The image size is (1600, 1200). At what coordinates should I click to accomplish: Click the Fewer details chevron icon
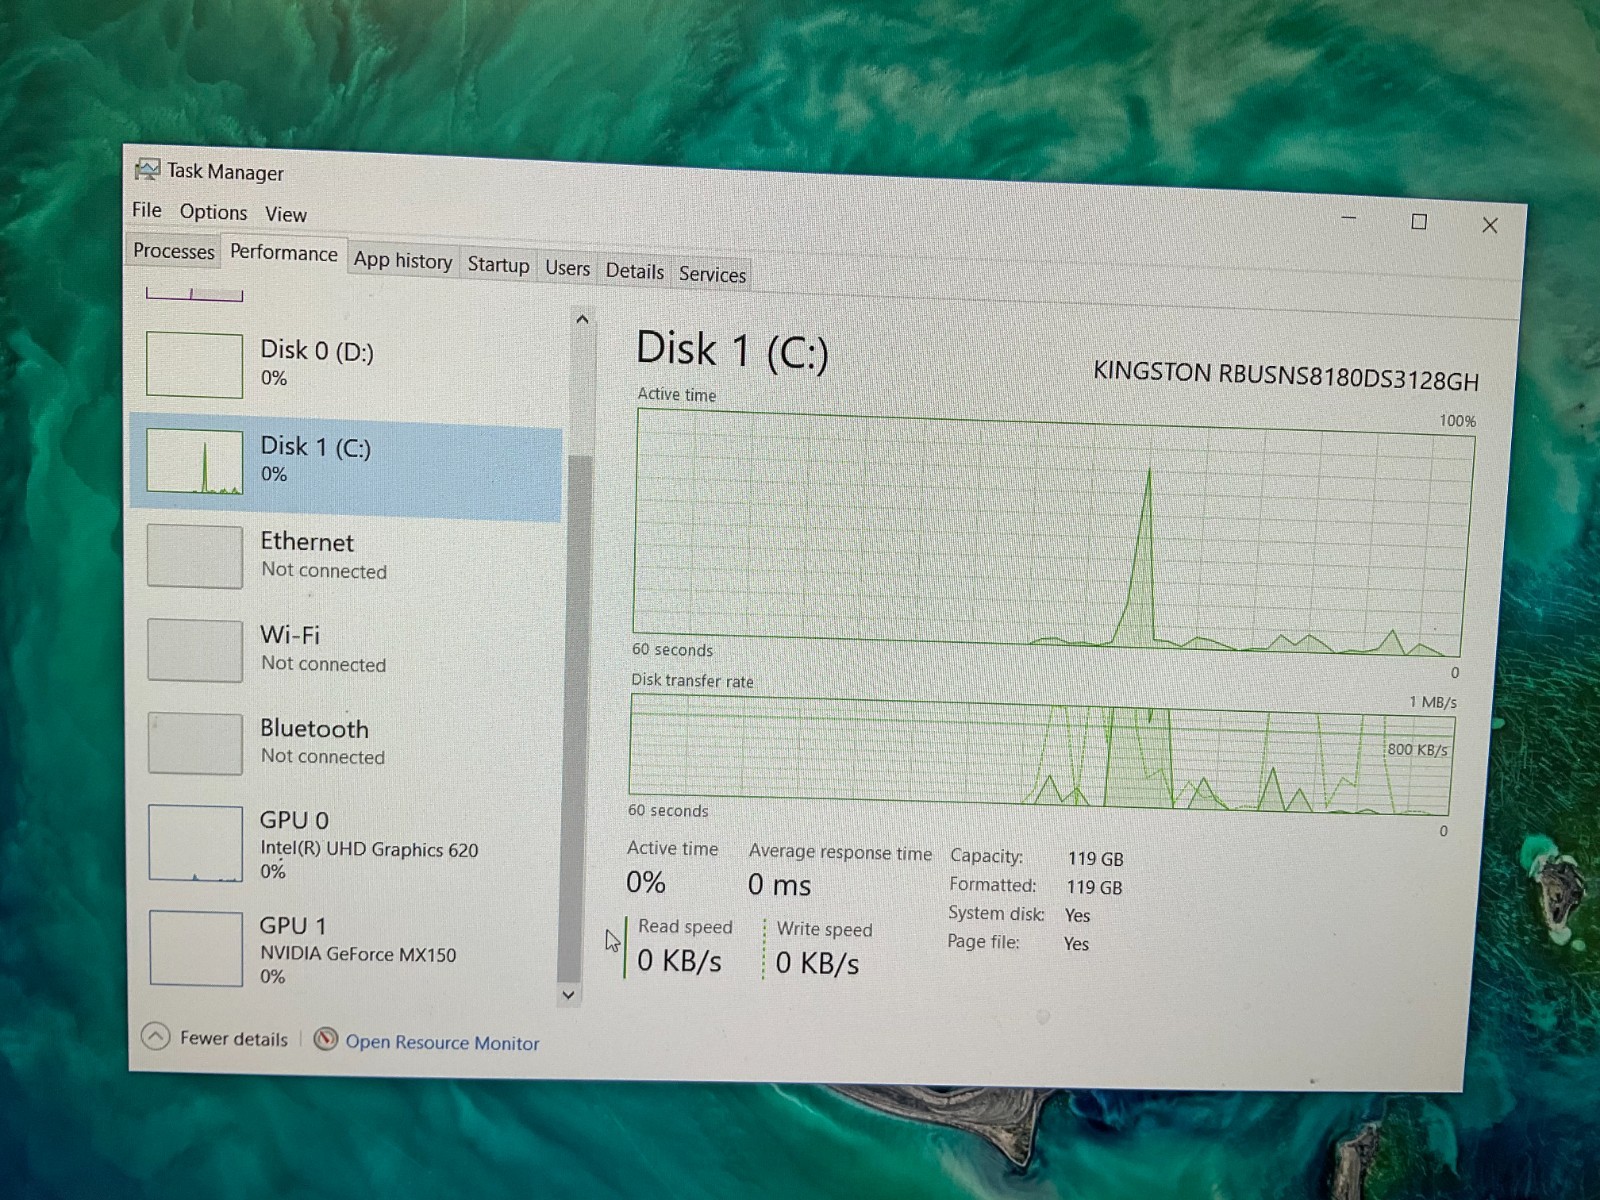tap(156, 1036)
